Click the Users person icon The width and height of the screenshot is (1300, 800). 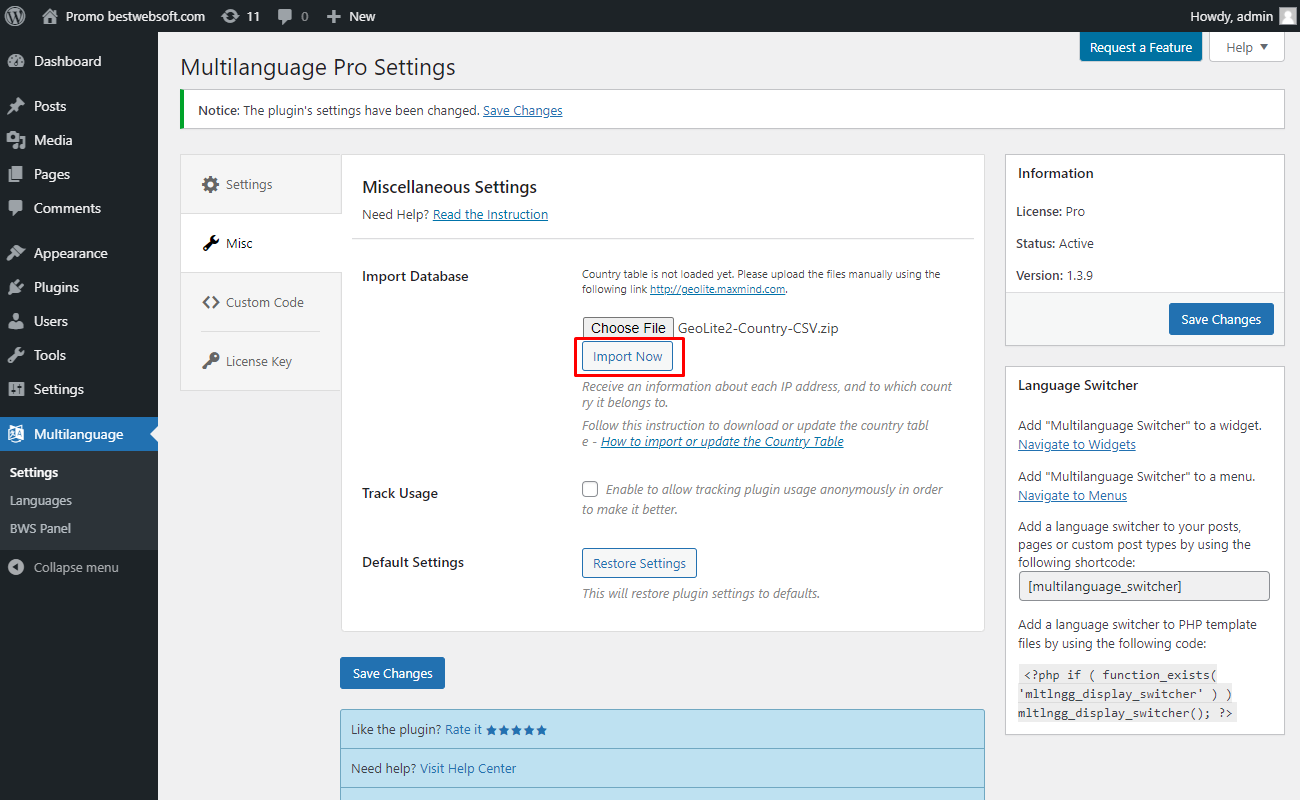click(x=16, y=321)
